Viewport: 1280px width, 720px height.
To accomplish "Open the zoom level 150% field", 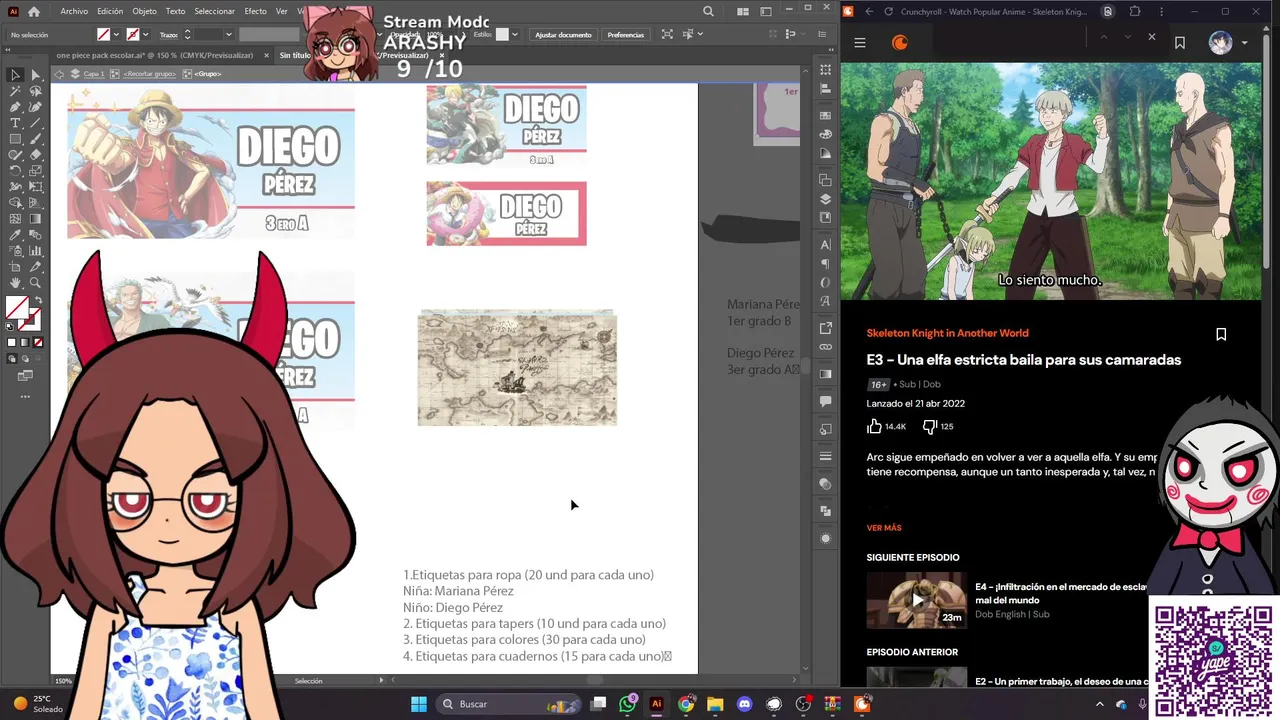I will (x=65, y=681).
